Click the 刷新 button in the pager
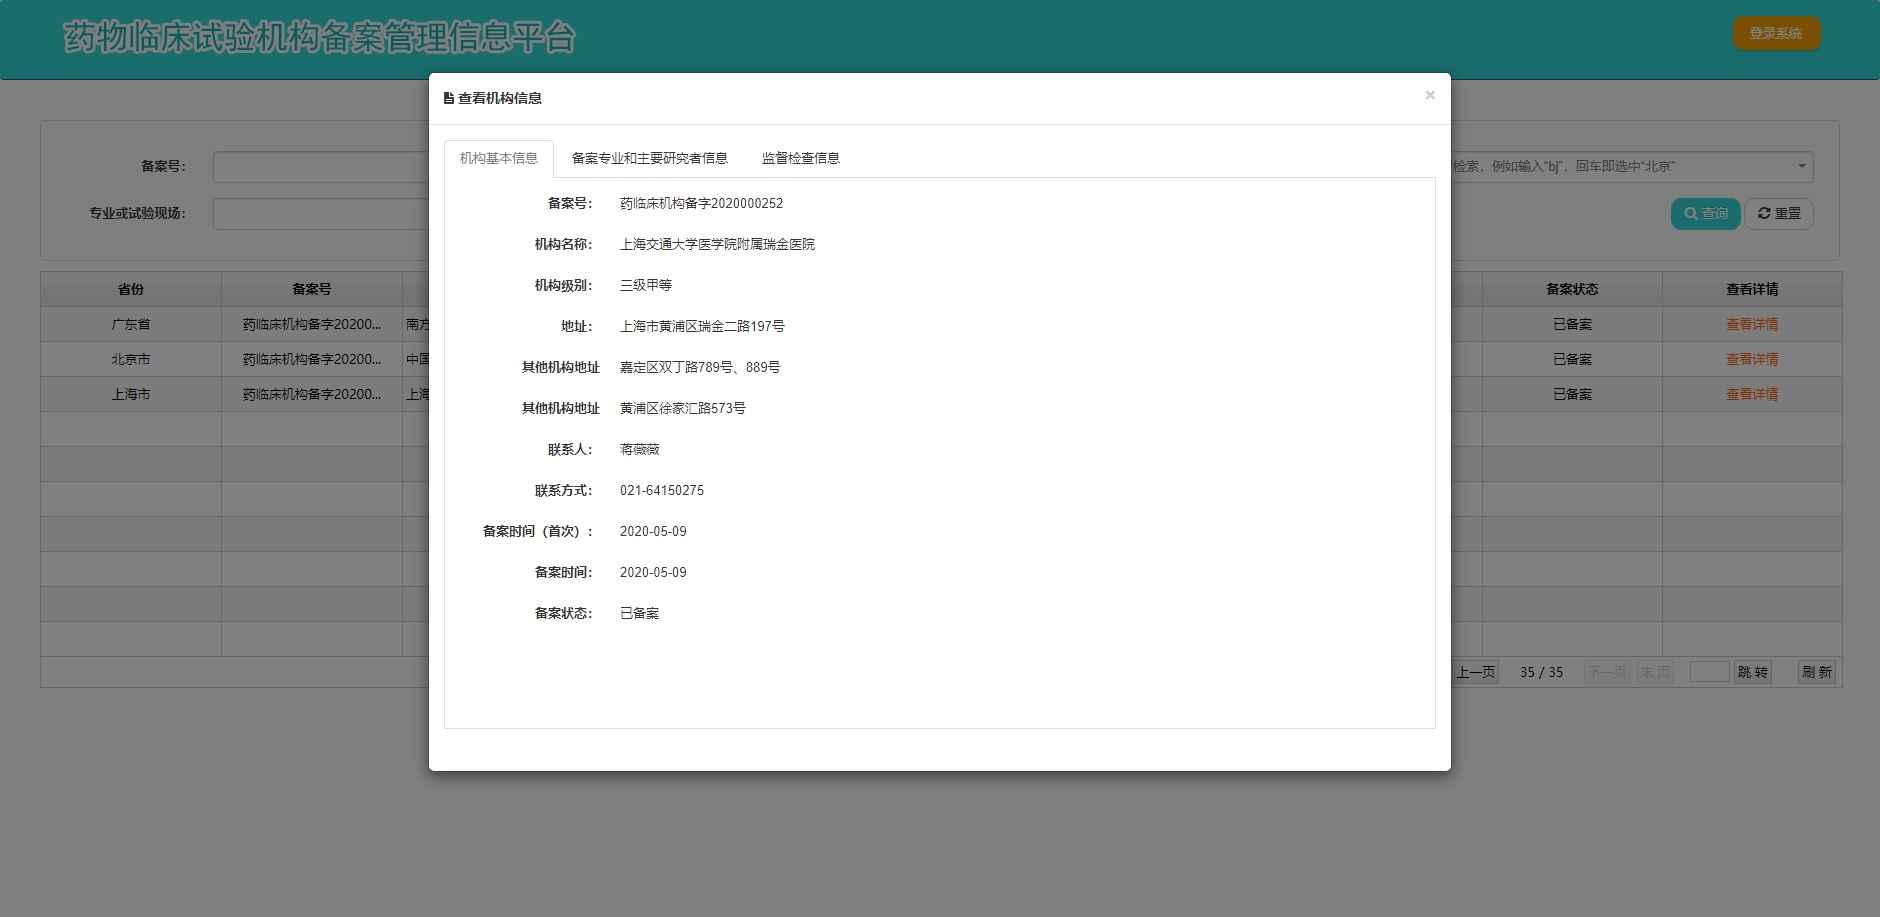This screenshot has height=917, width=1880. point(1816,672)
